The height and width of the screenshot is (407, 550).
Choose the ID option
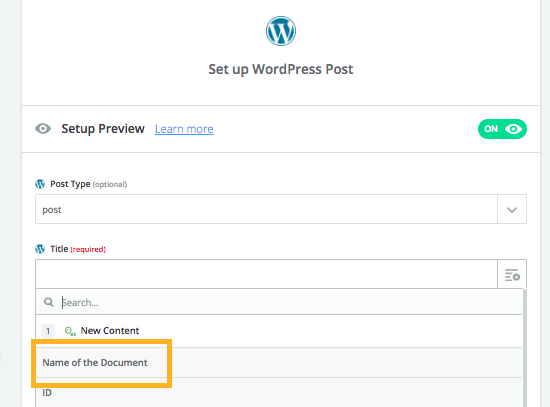click(279, 393)
